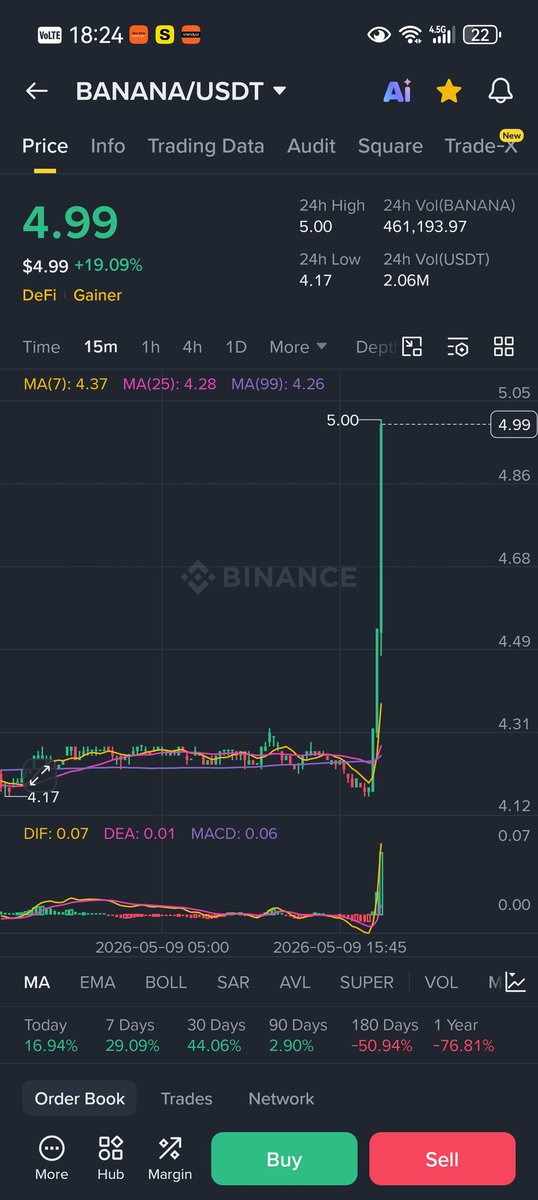The width and height of the screenshot is (538, 1200).
Task: Select the MA indicator
Action: click(x=37, y=982)
